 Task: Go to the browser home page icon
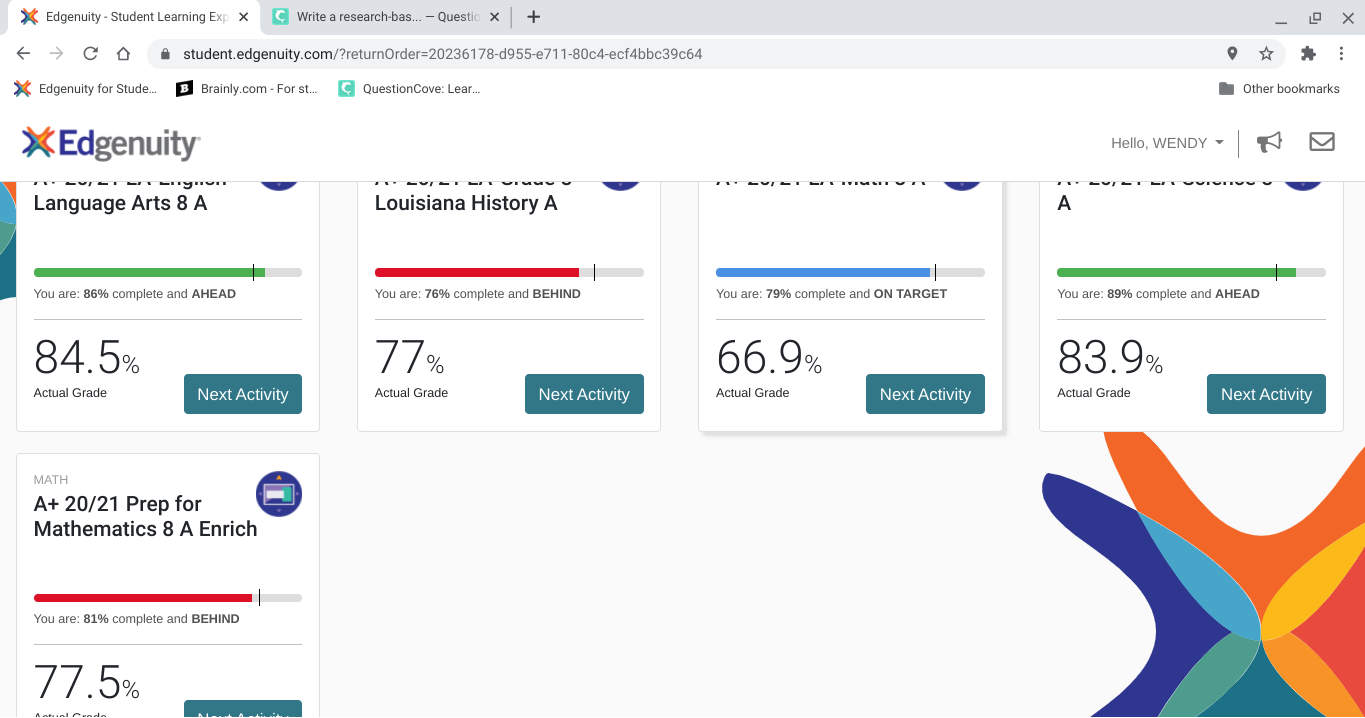[123, 54]
